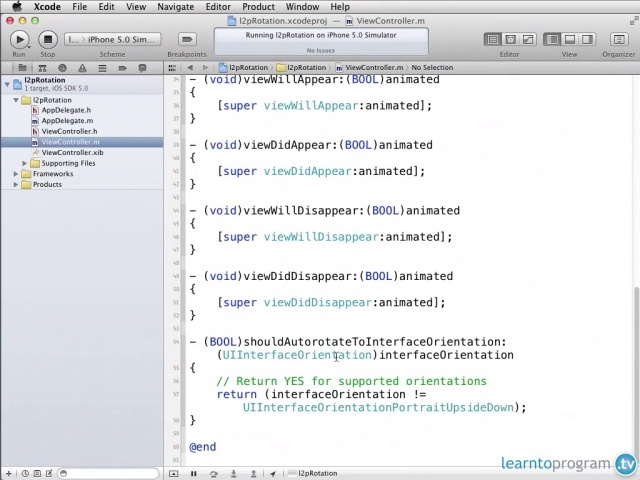Screen dimensions: 640x480
Task: Open the View menu
Action: click(136, 7)
